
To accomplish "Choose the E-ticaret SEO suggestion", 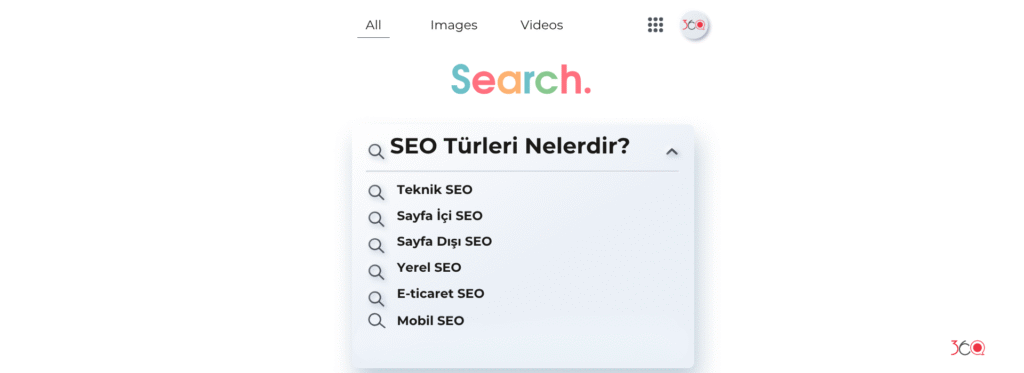I will click(441, 294).
